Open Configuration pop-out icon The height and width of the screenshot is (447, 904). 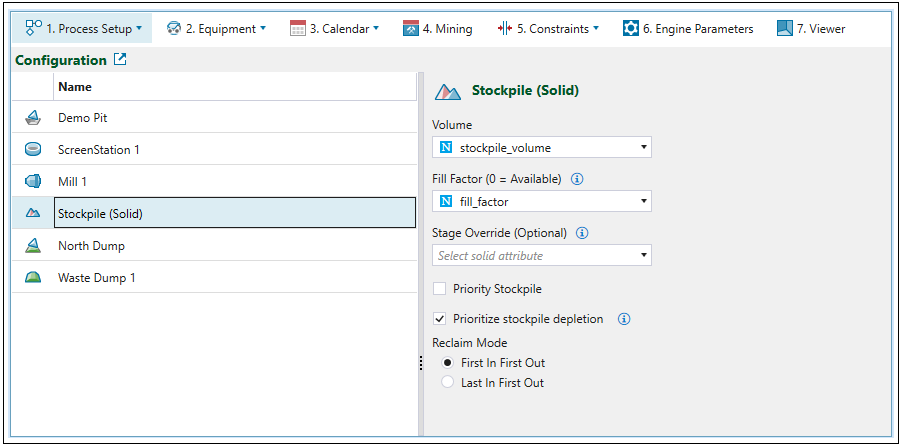[121, 60]
